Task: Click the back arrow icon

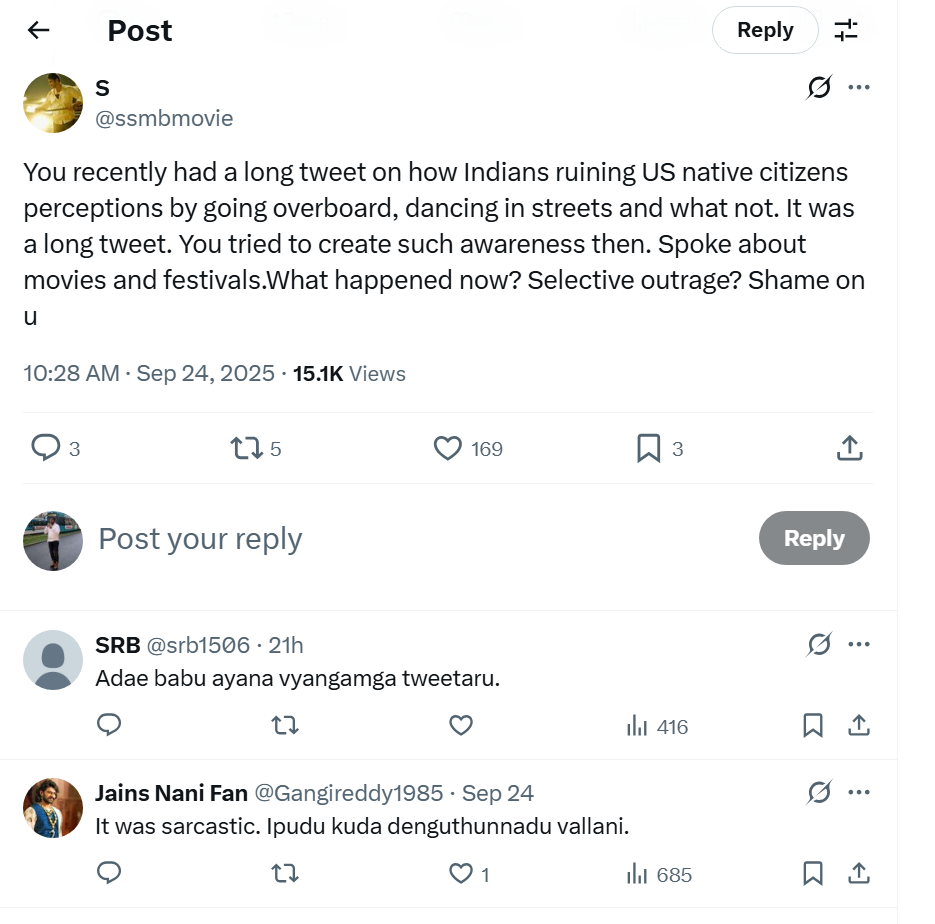Action: tap(38, 30)
